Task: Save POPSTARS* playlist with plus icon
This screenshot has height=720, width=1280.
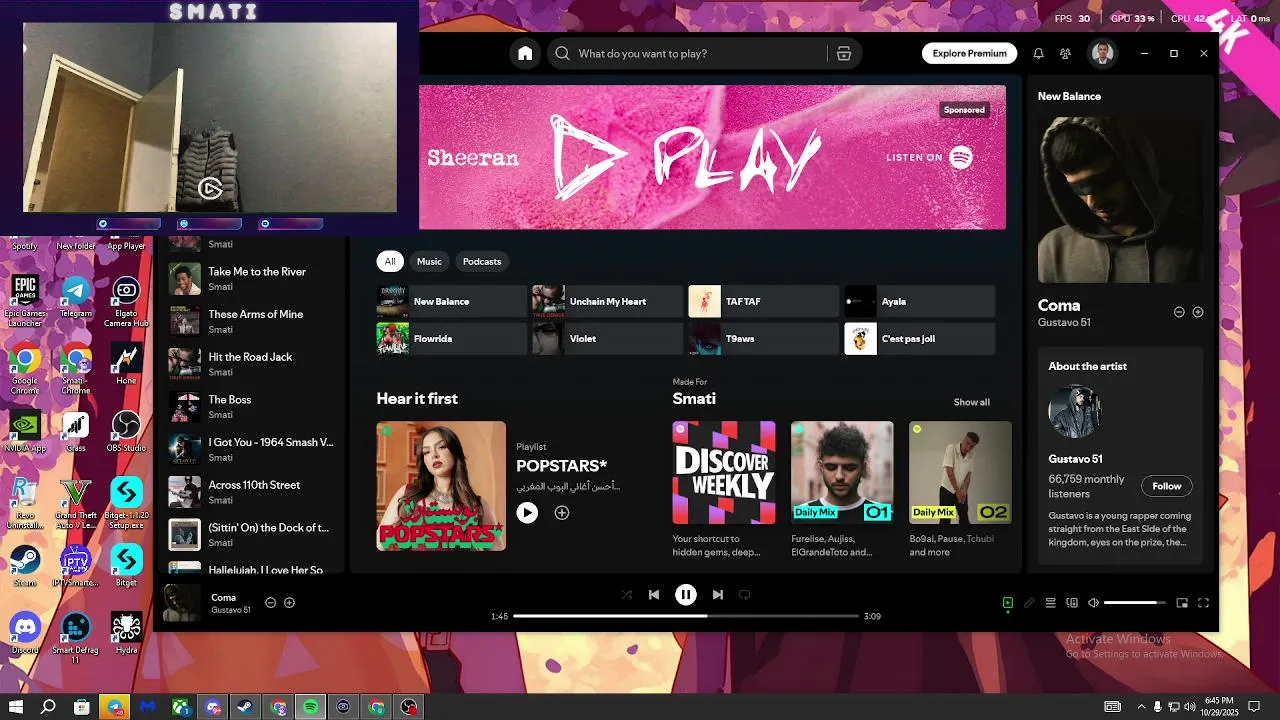Action: coord(562,513)
